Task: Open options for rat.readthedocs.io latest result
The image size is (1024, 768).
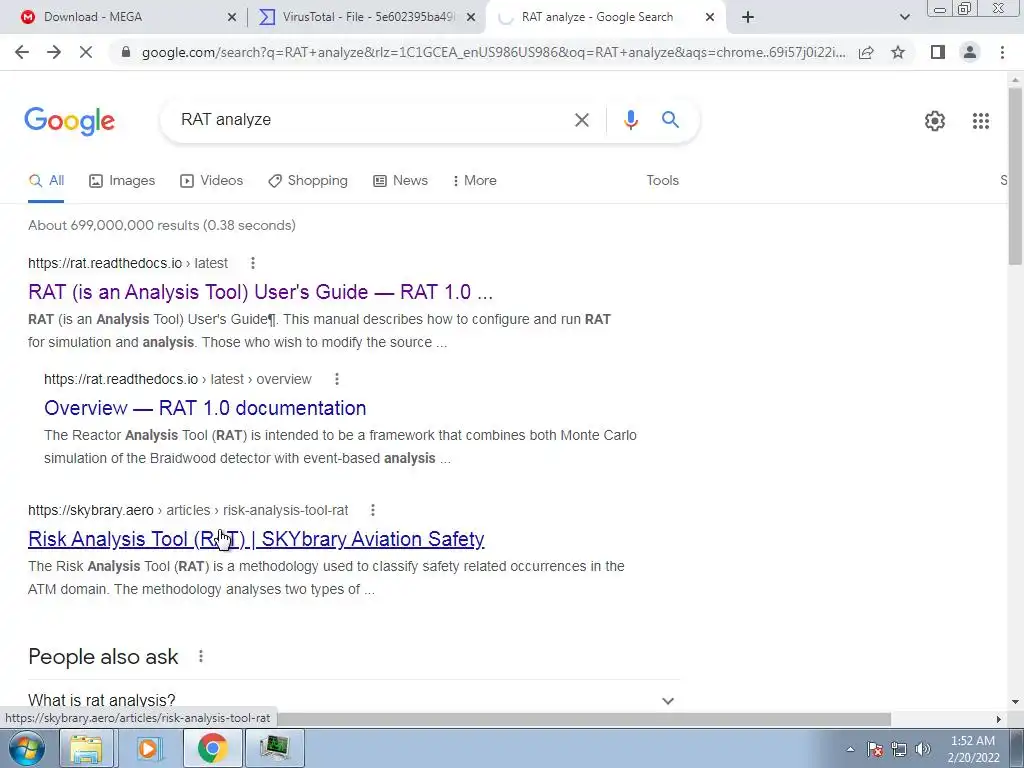Action: (x=253, y=263)
